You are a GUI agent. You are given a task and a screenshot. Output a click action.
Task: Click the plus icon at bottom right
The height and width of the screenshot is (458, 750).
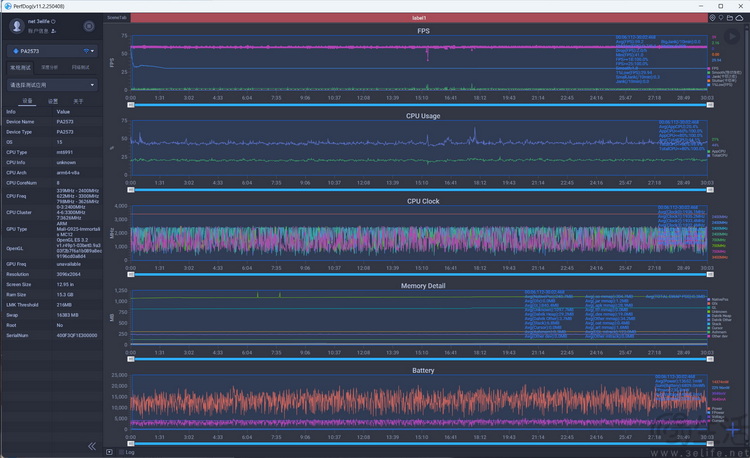click(x=732, y=429)
